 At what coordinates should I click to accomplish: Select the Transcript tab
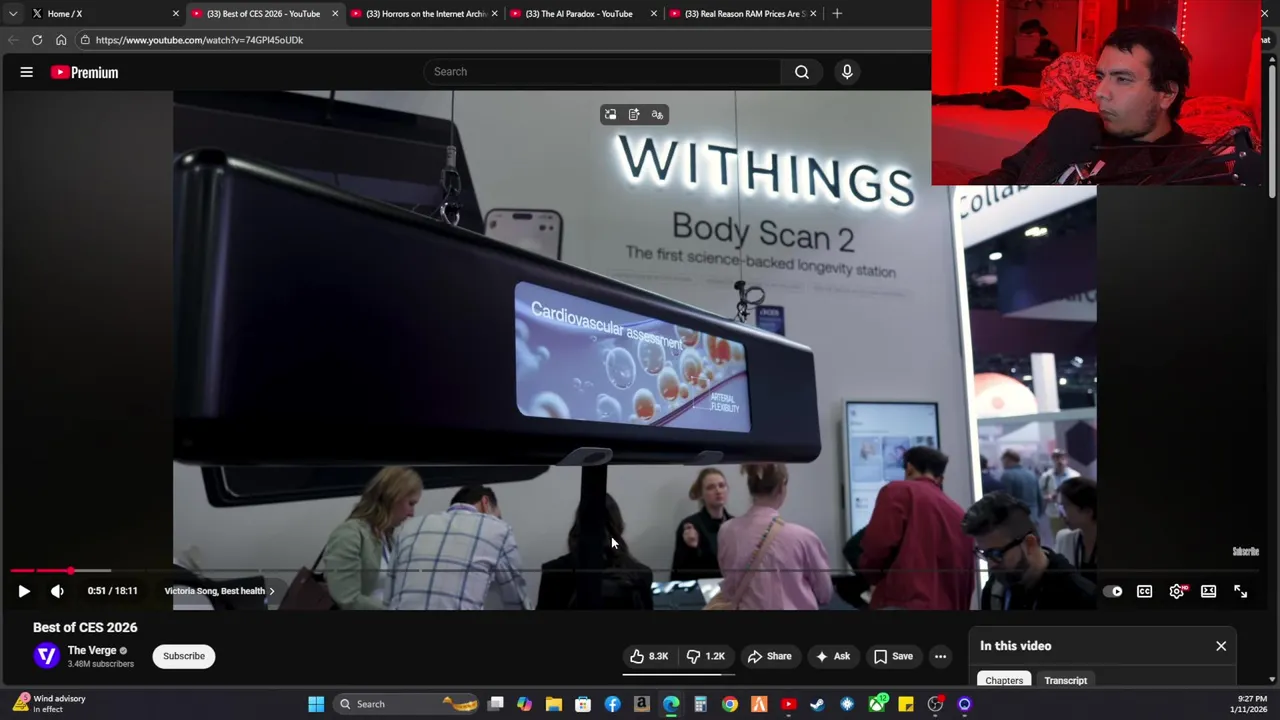click(x=1065, y=680)
